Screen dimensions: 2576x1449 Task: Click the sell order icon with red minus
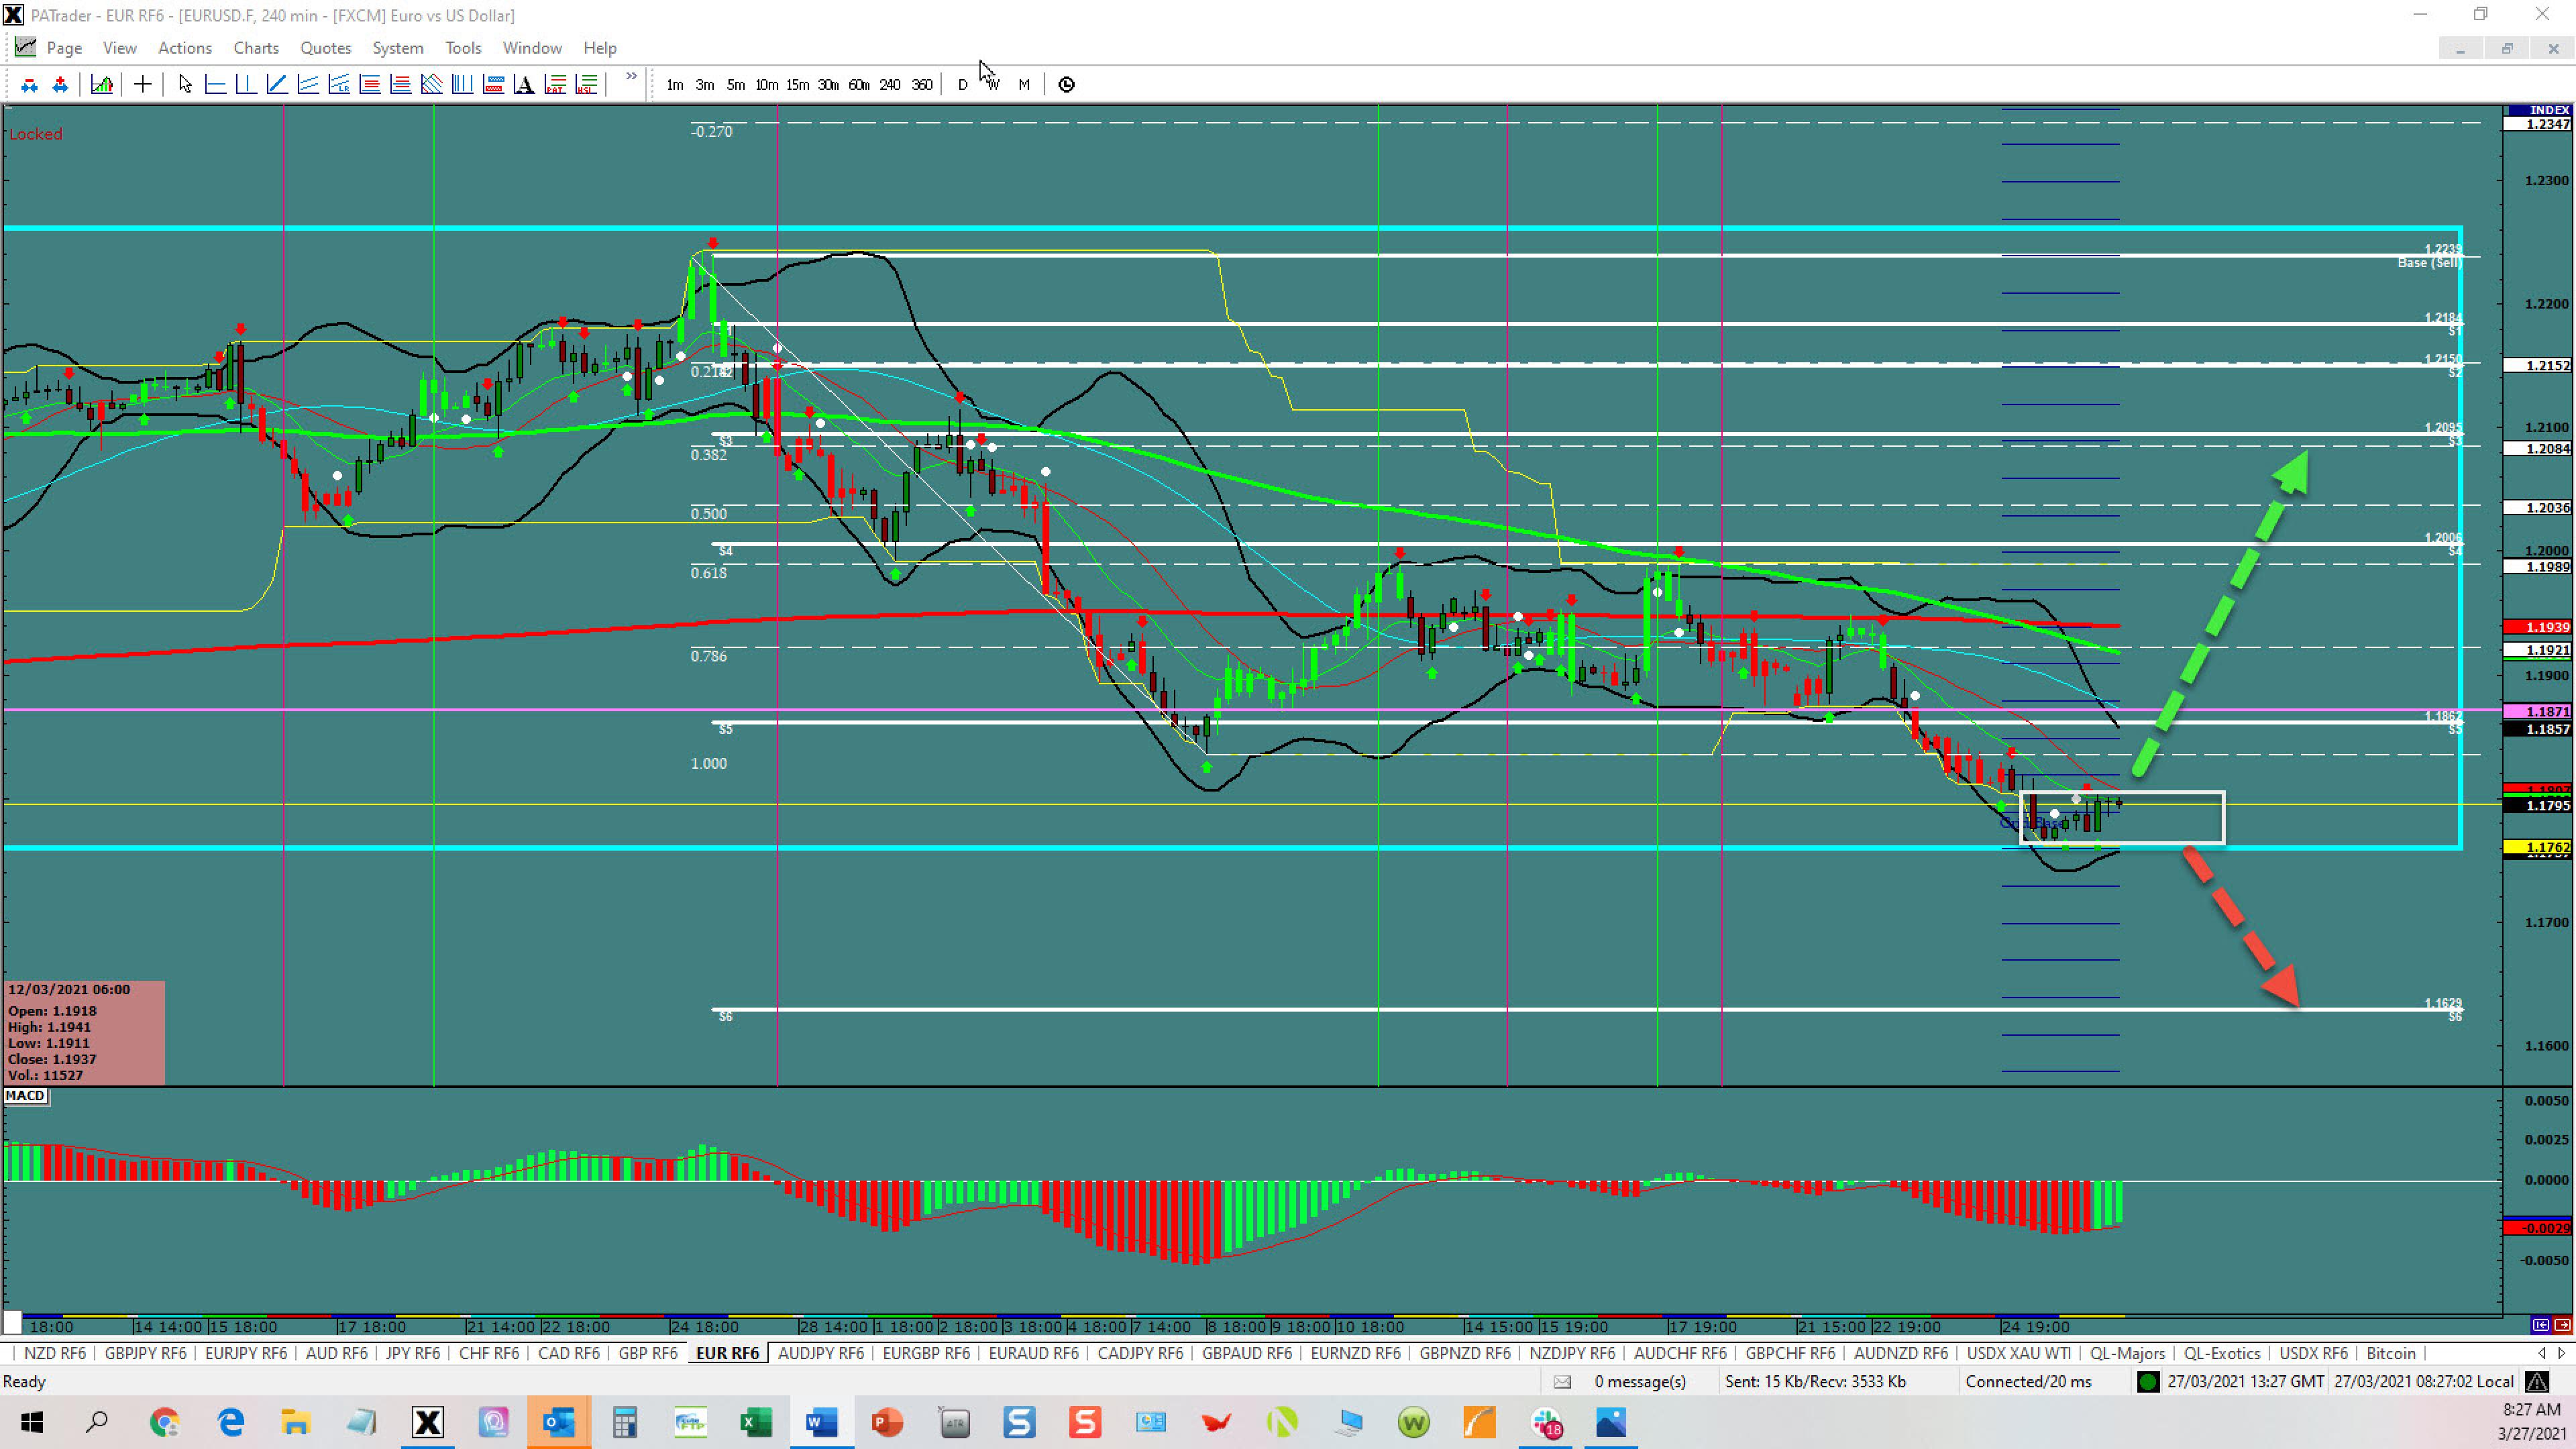point(29,85)
